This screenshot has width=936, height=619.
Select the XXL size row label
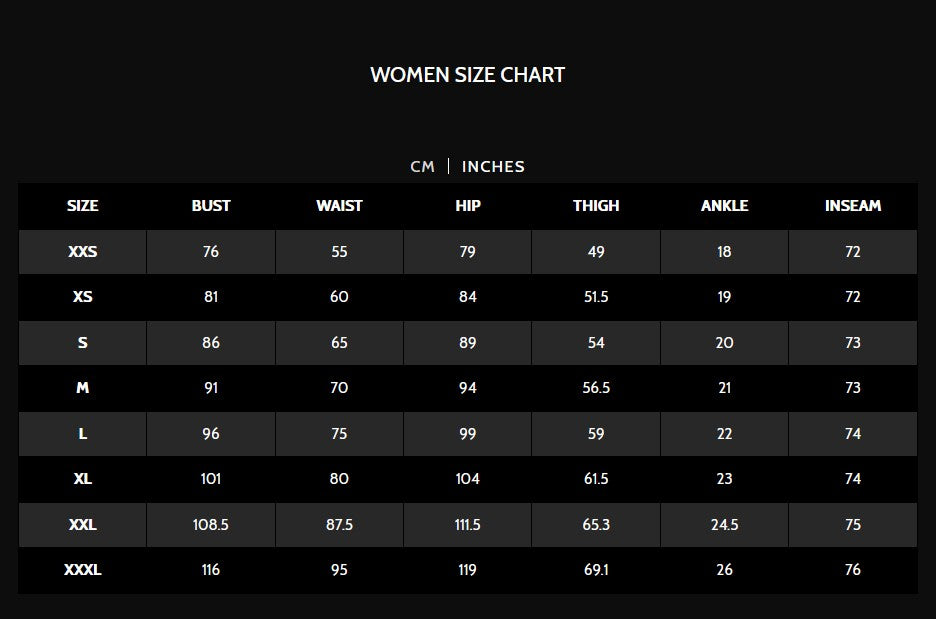(83, 525)
